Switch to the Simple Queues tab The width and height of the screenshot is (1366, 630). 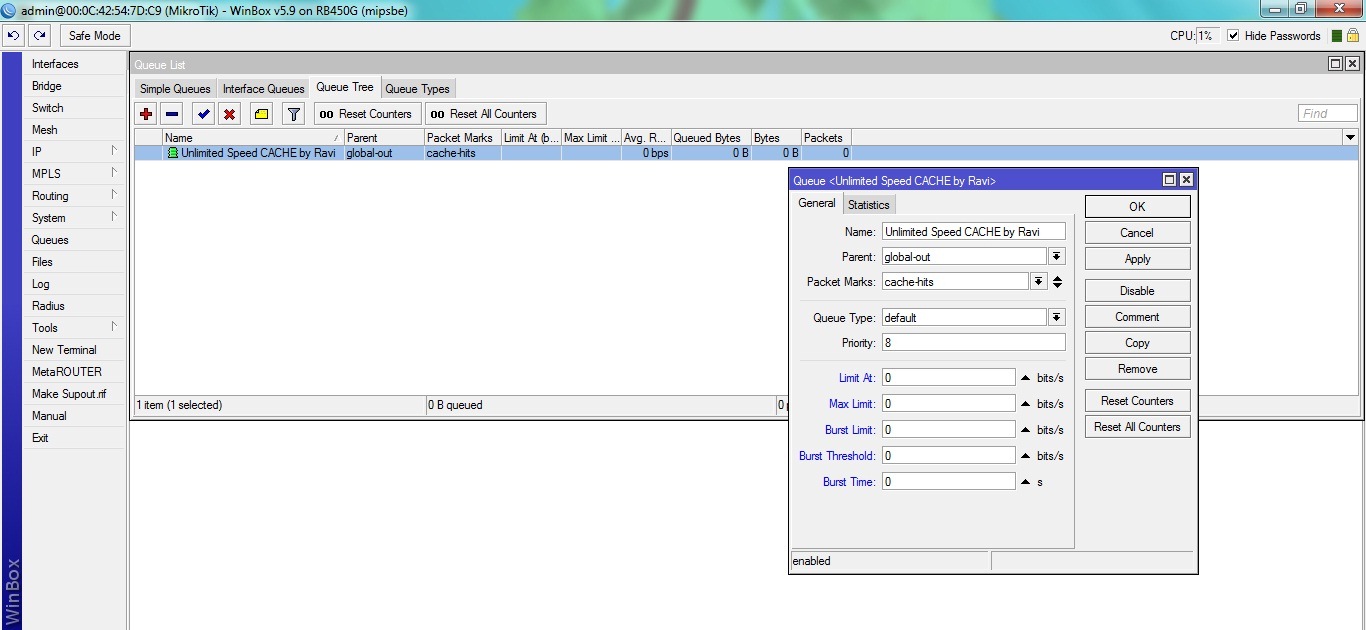[x=175, y=89]
